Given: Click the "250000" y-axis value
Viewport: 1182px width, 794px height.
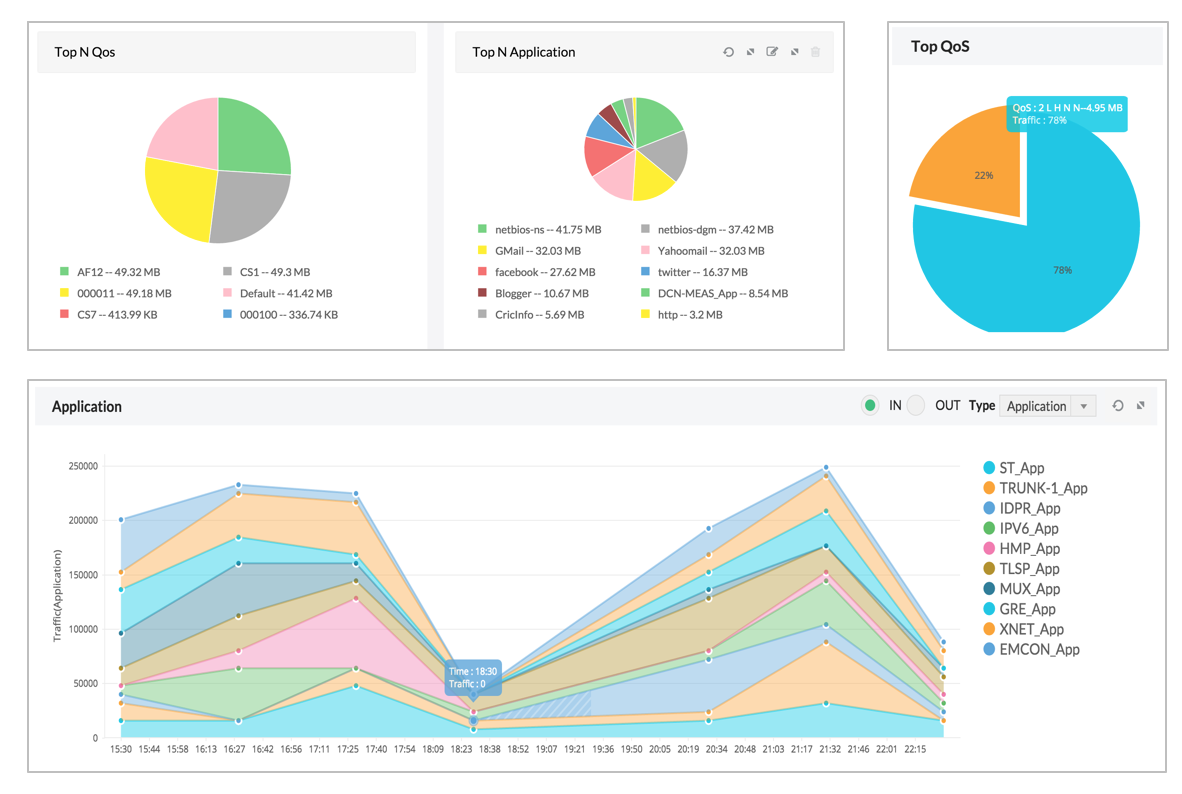Looking at the screenshot, I should pos(83,466).
